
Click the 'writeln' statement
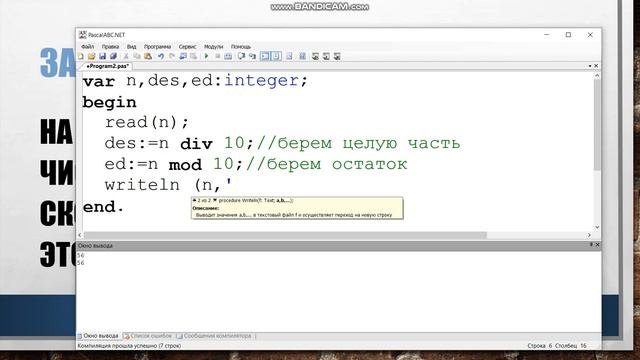(142, 185)
